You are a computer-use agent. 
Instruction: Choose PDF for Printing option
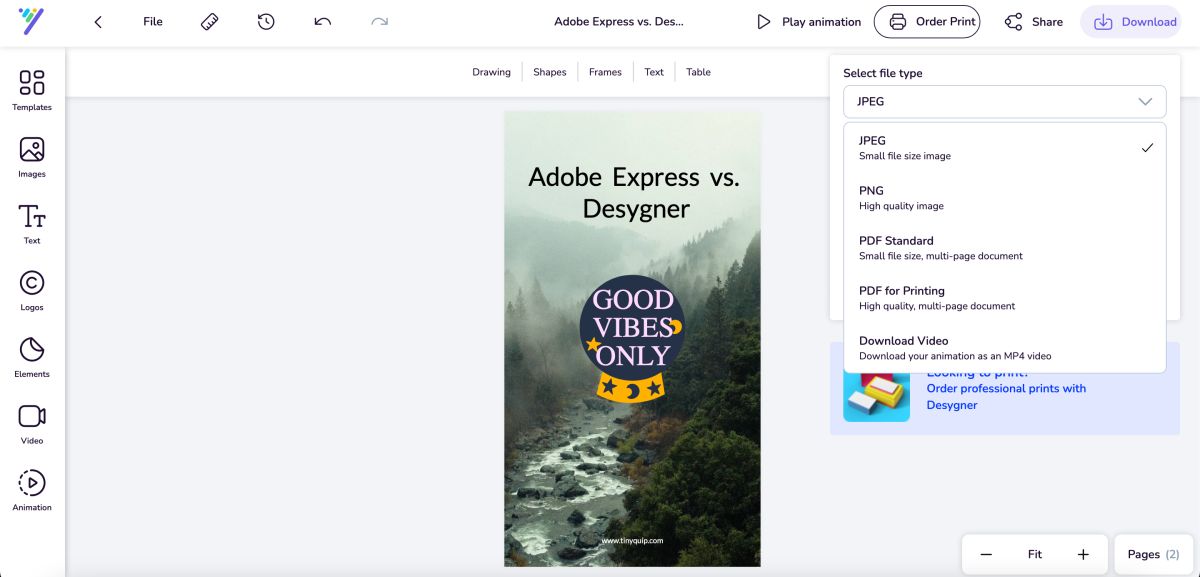click(x=1004, y=298)
